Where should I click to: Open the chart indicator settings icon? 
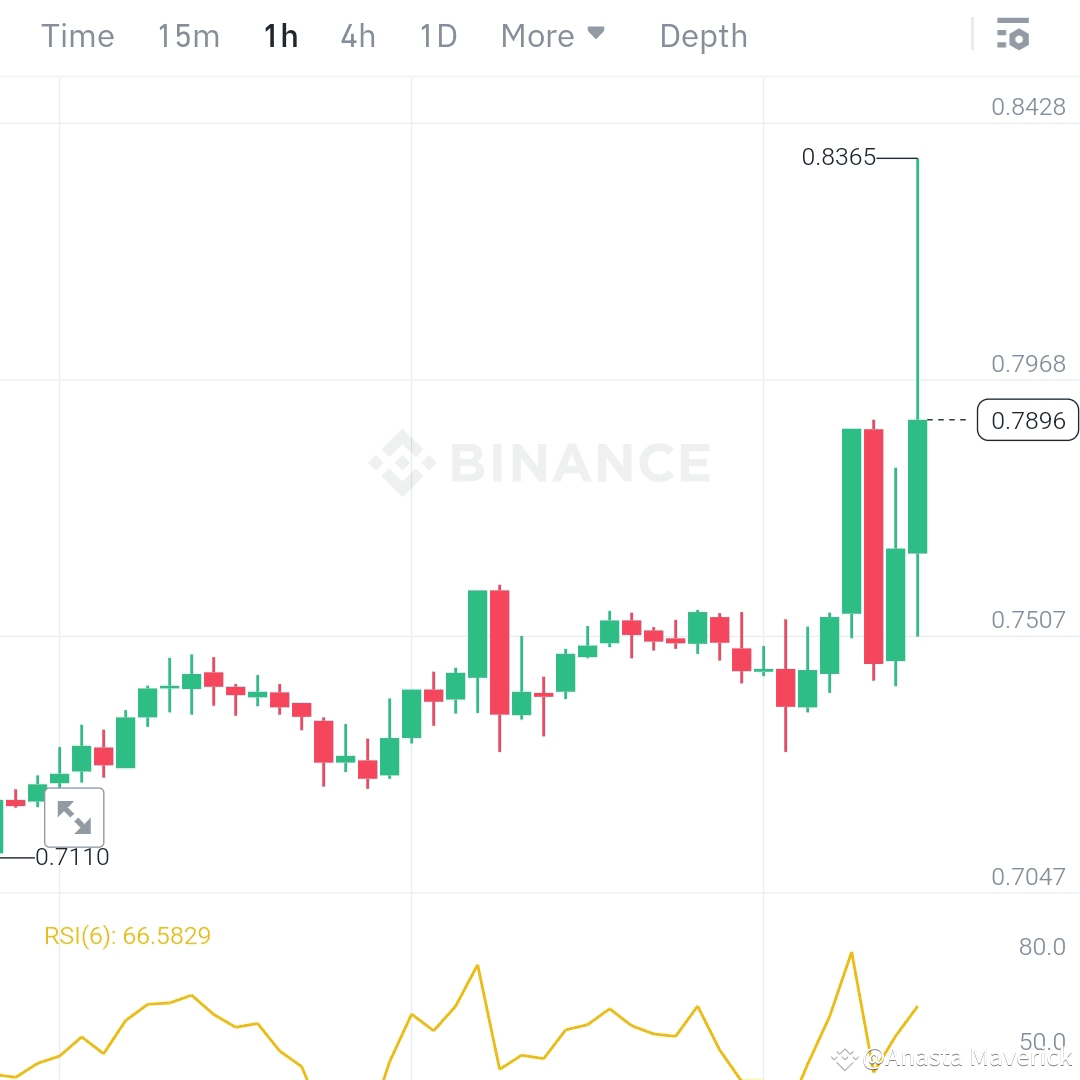click(x=1014, y=35)
